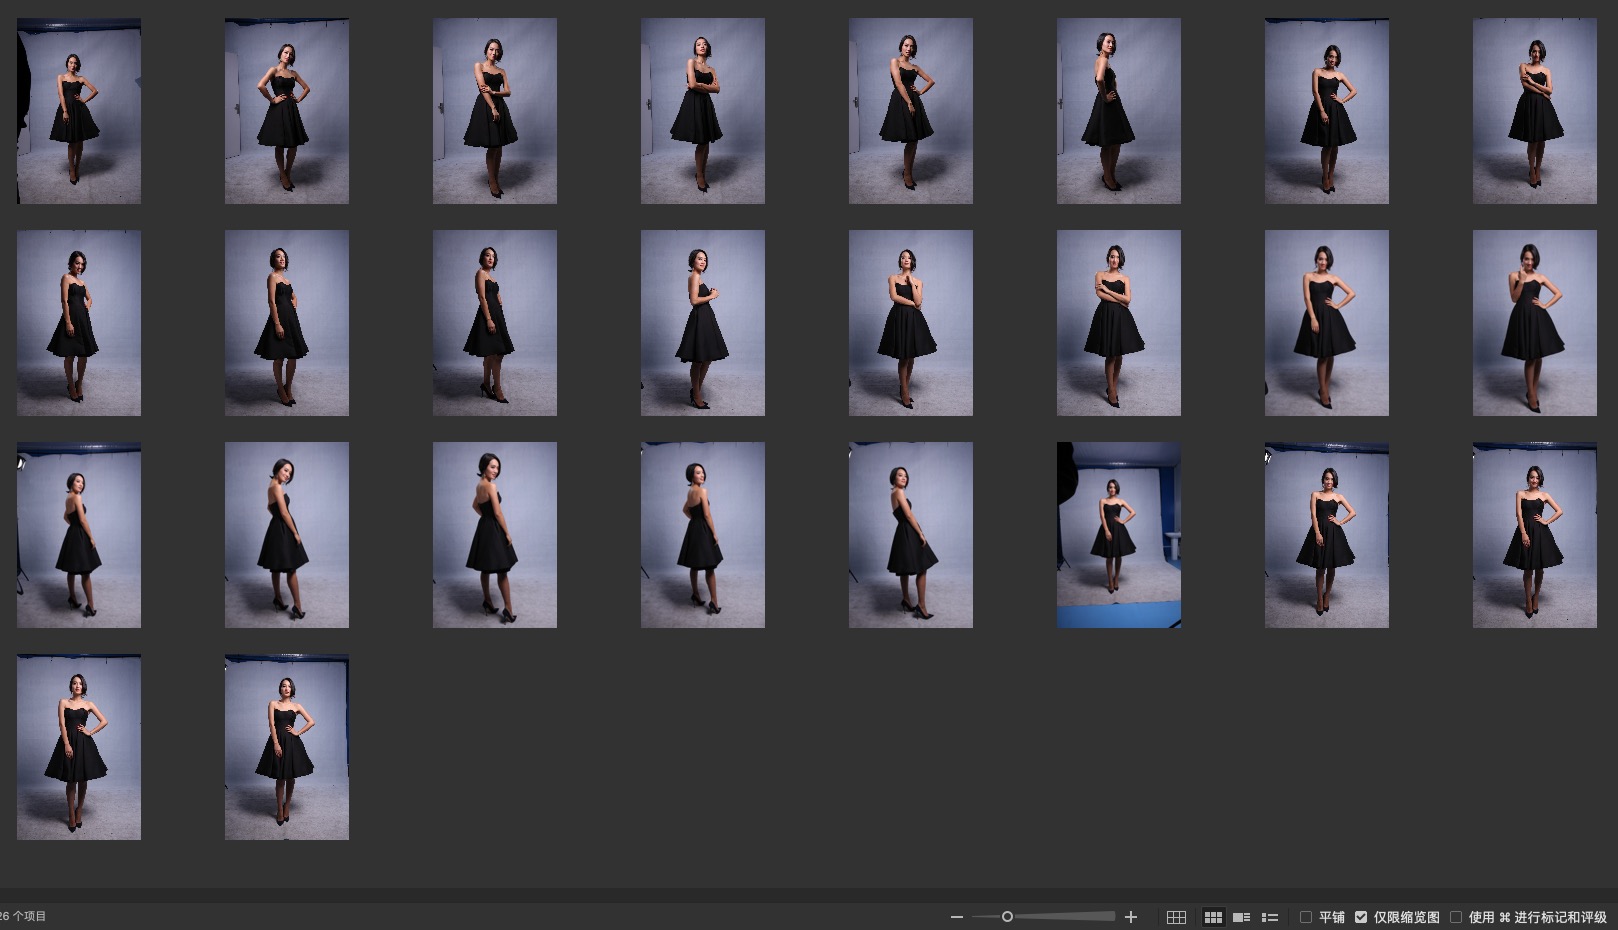
Task: Select the first thumbnail in the second row
Action: [x=79, y=323]
